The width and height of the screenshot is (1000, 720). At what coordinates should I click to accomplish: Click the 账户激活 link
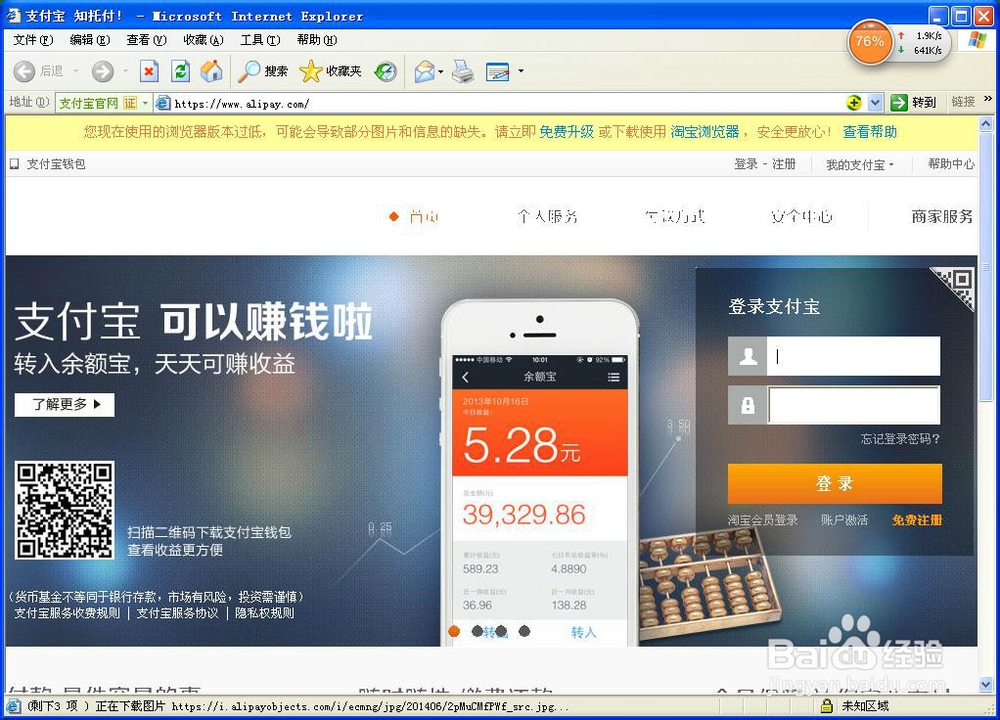click(844, 520)
